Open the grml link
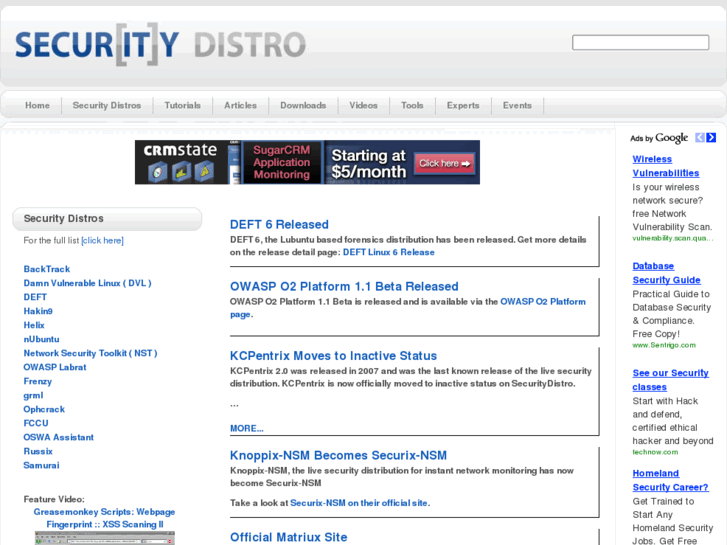Screen dimensions: 727x545 point(33,395)
